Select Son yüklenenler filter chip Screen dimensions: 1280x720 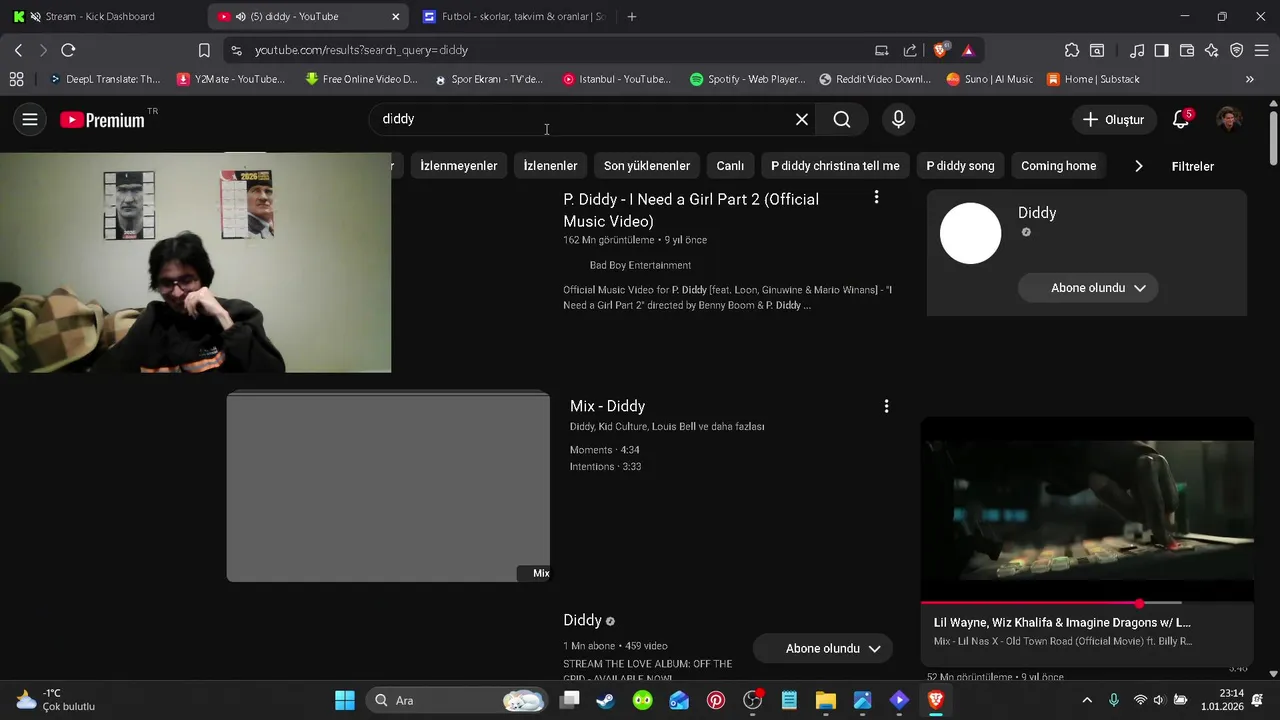pyautogui.click(x=647, y=166)
